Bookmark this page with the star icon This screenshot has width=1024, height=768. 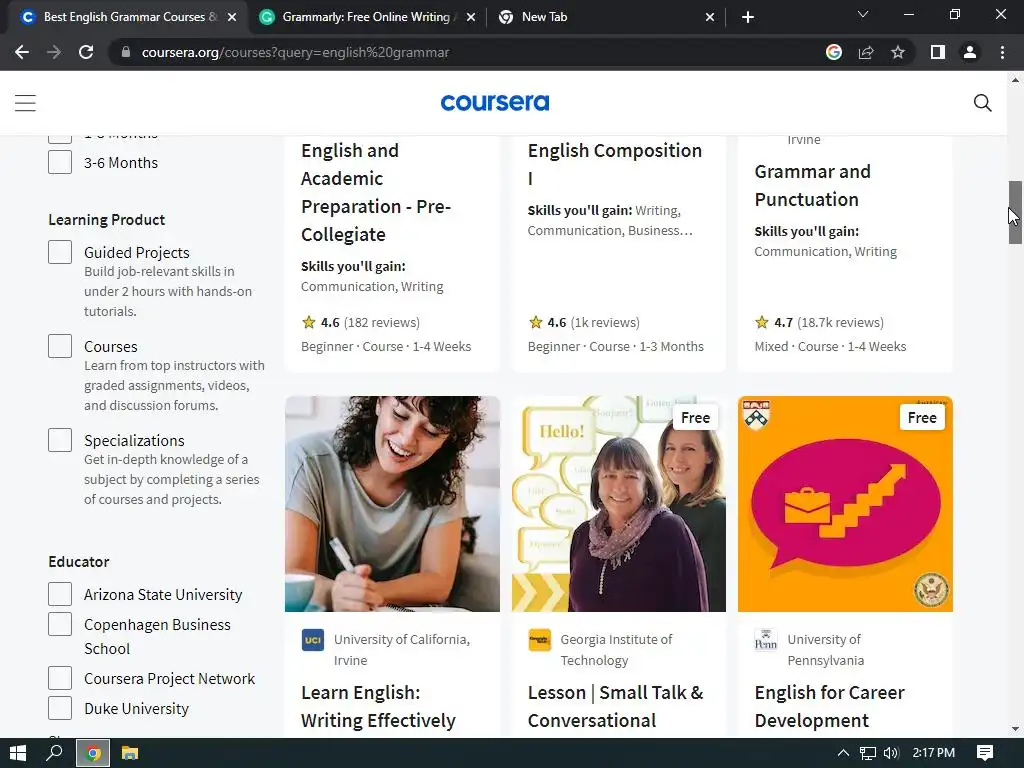pos(898,52)
